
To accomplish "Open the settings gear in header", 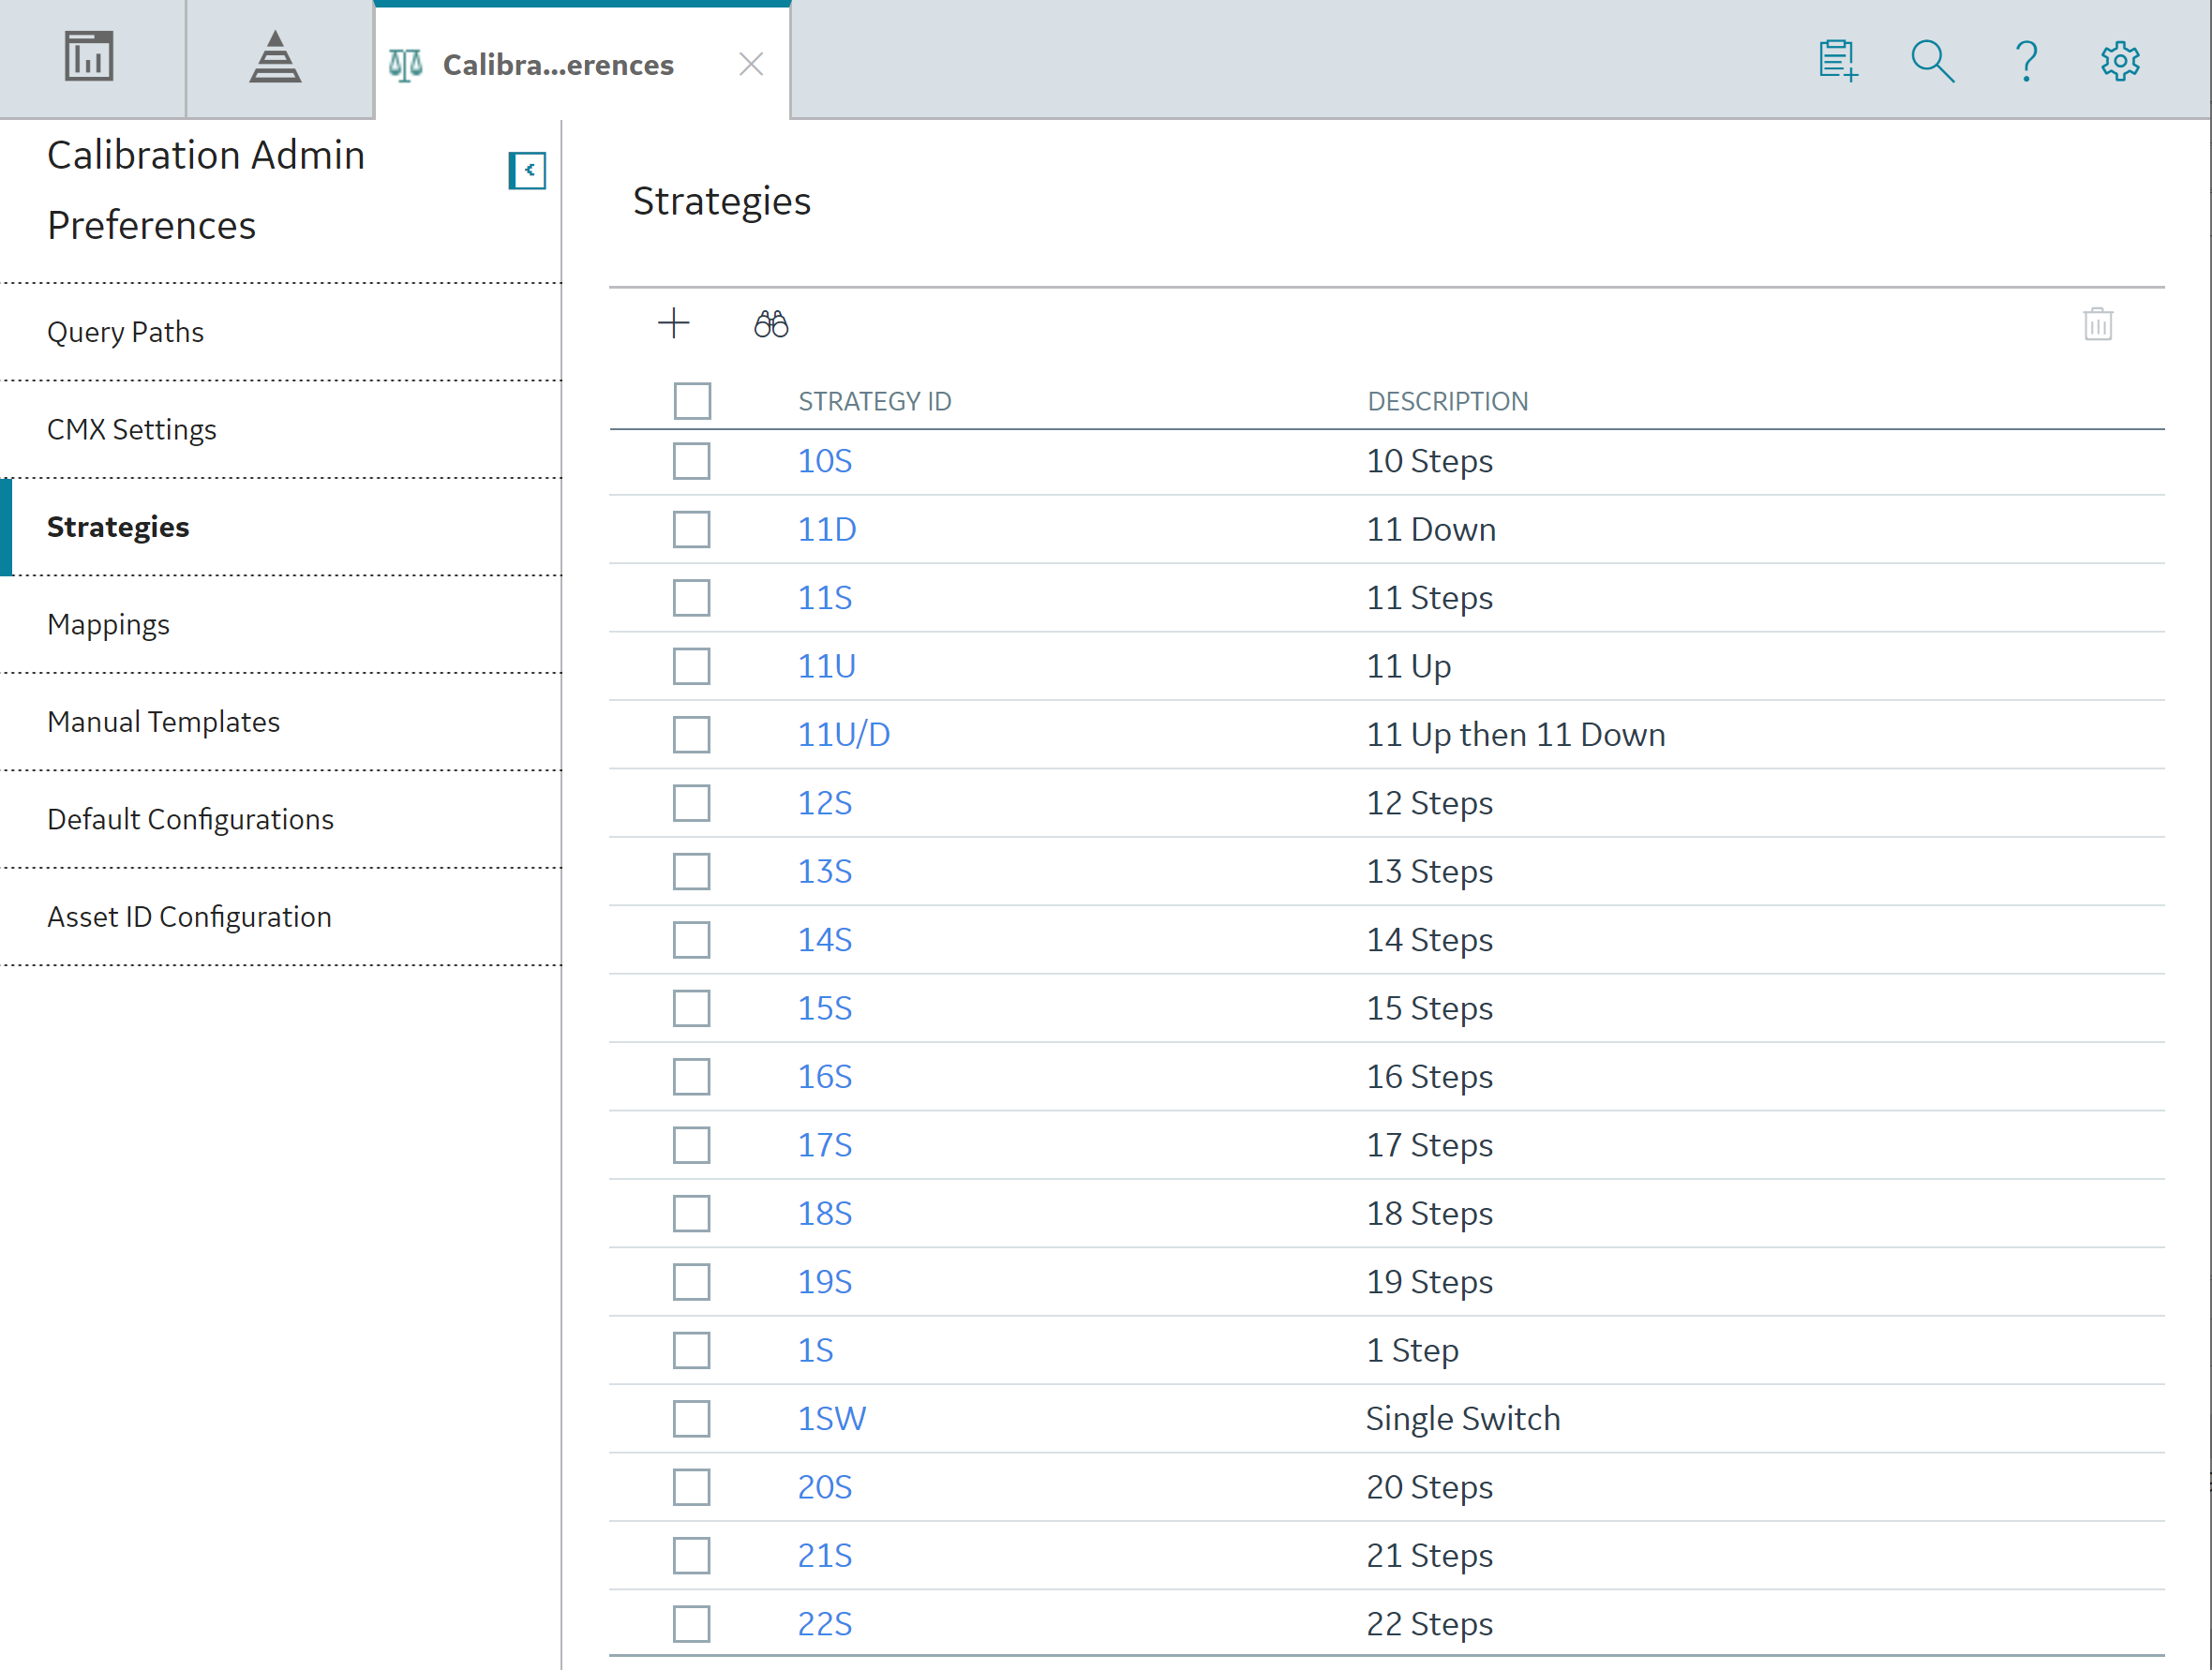I will [2120, 61].
